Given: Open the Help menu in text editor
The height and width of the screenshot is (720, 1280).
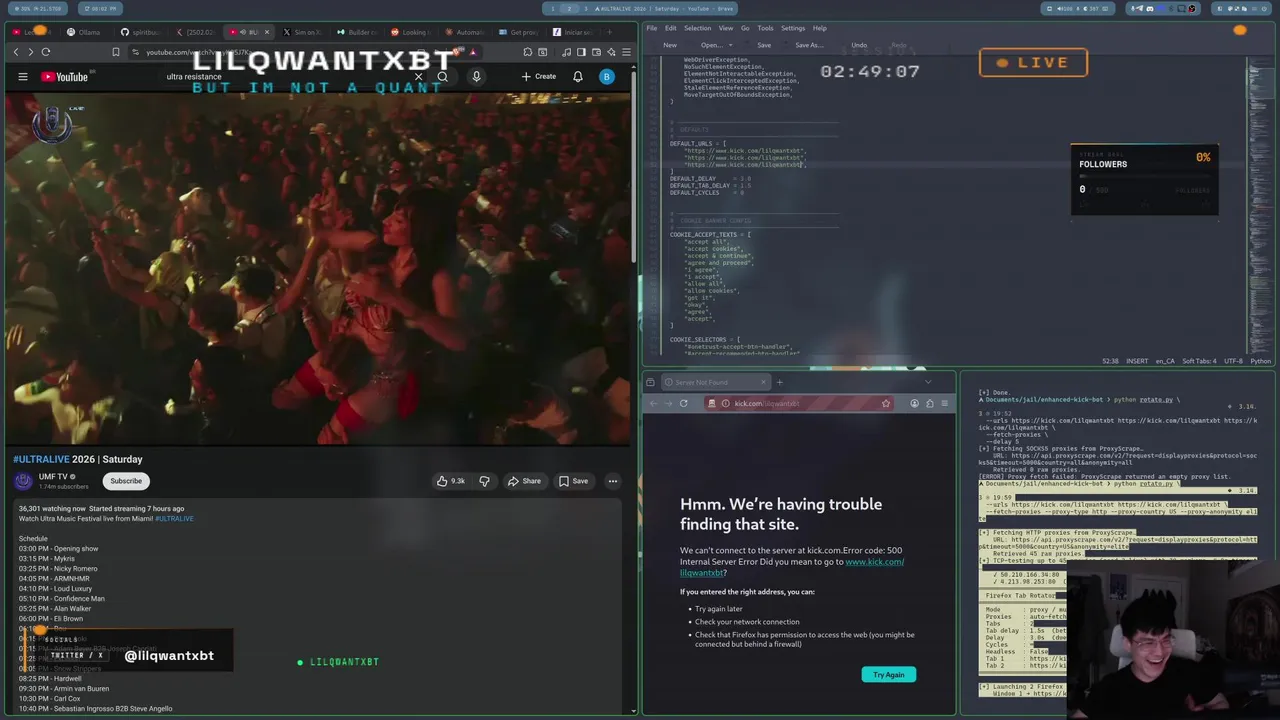Looking at the screenshot, I should (820, 28).
